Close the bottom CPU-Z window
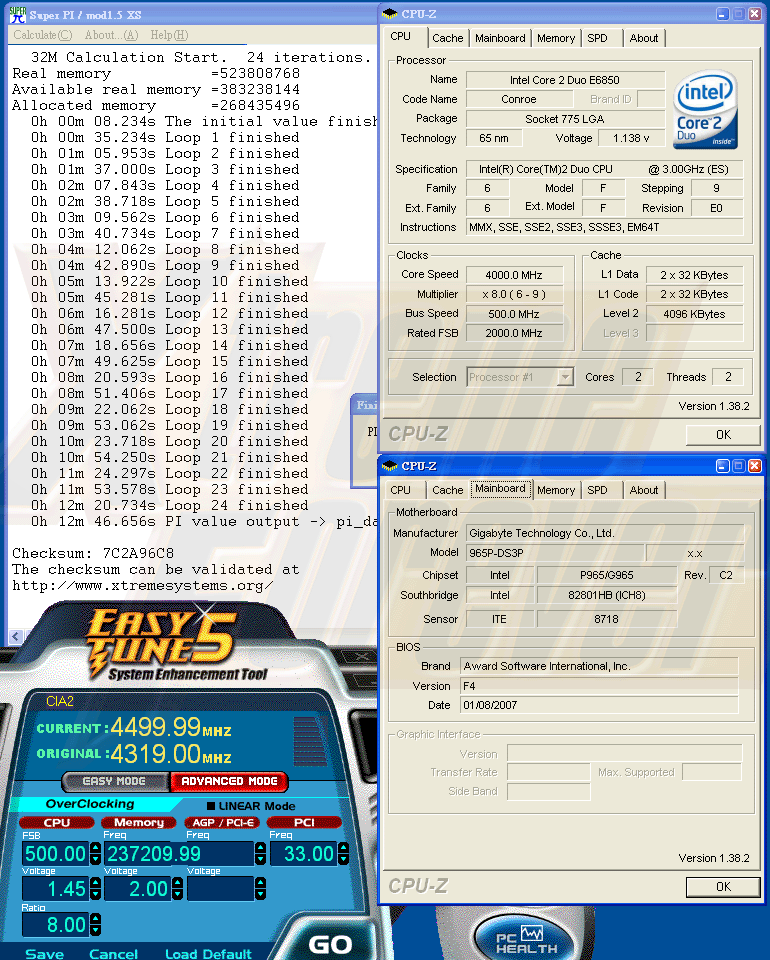This screenshot has height=960, width=770. (x=755, y=466)
